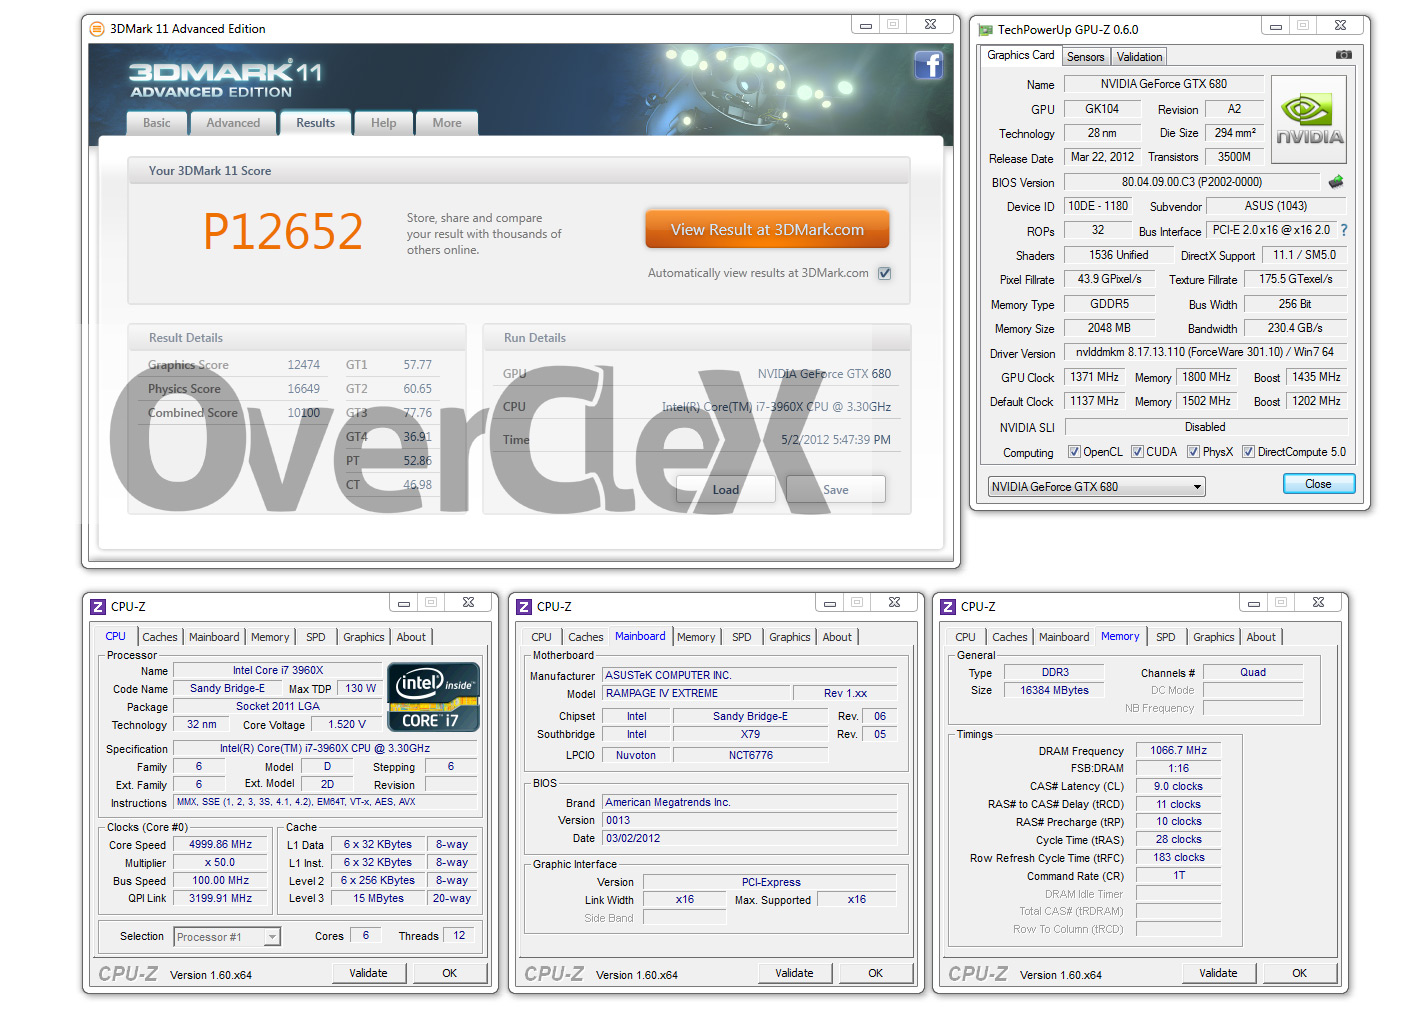Click the Driver Version field in GPU-Z
This screenshot has width=1424, height=1016.
click(1205, 352)
